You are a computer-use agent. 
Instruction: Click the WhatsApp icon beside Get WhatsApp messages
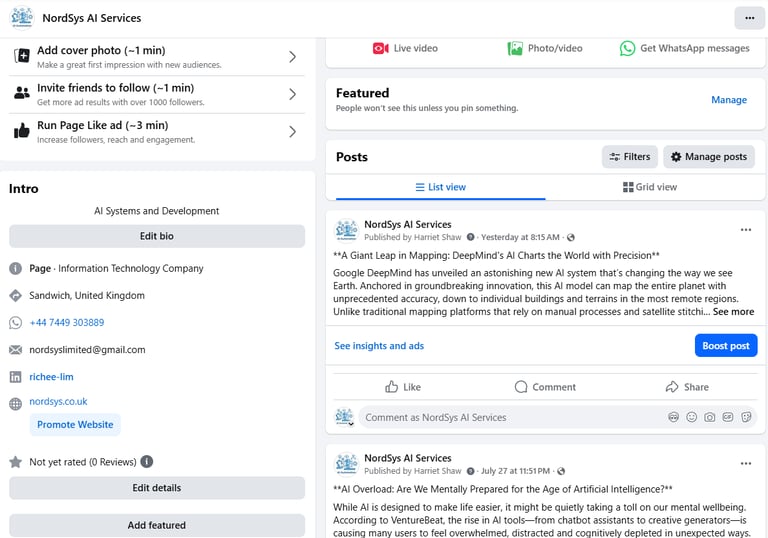tap(627, 49)
